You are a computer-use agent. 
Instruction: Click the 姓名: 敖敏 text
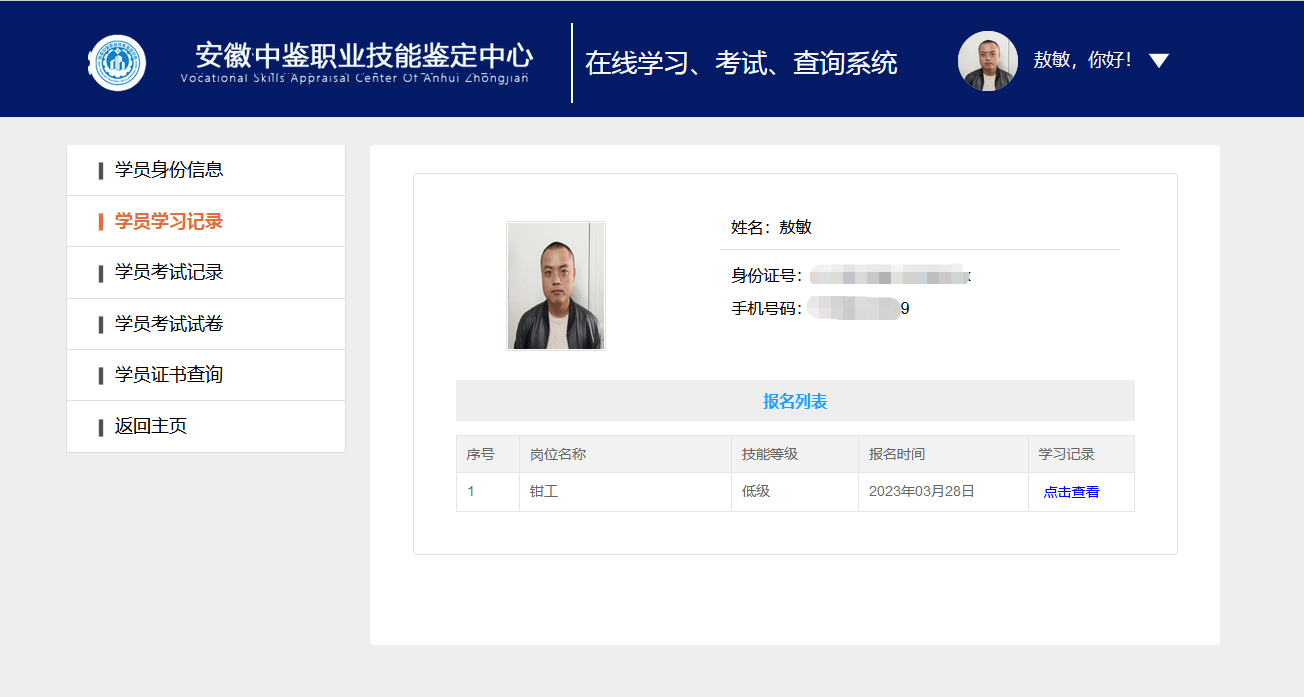[771, 227]
